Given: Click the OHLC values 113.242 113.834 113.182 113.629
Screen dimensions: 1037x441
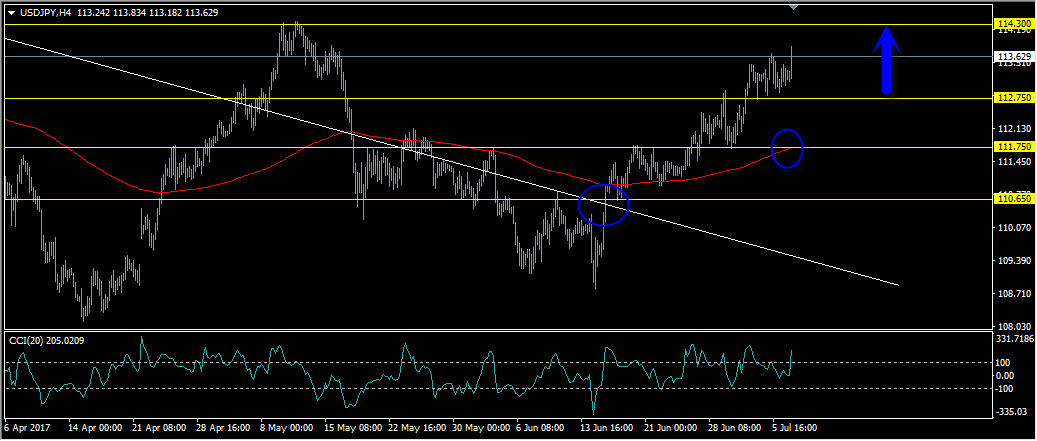Looking at the screenshot, I should pyautogui.click(x=147, y=13).
